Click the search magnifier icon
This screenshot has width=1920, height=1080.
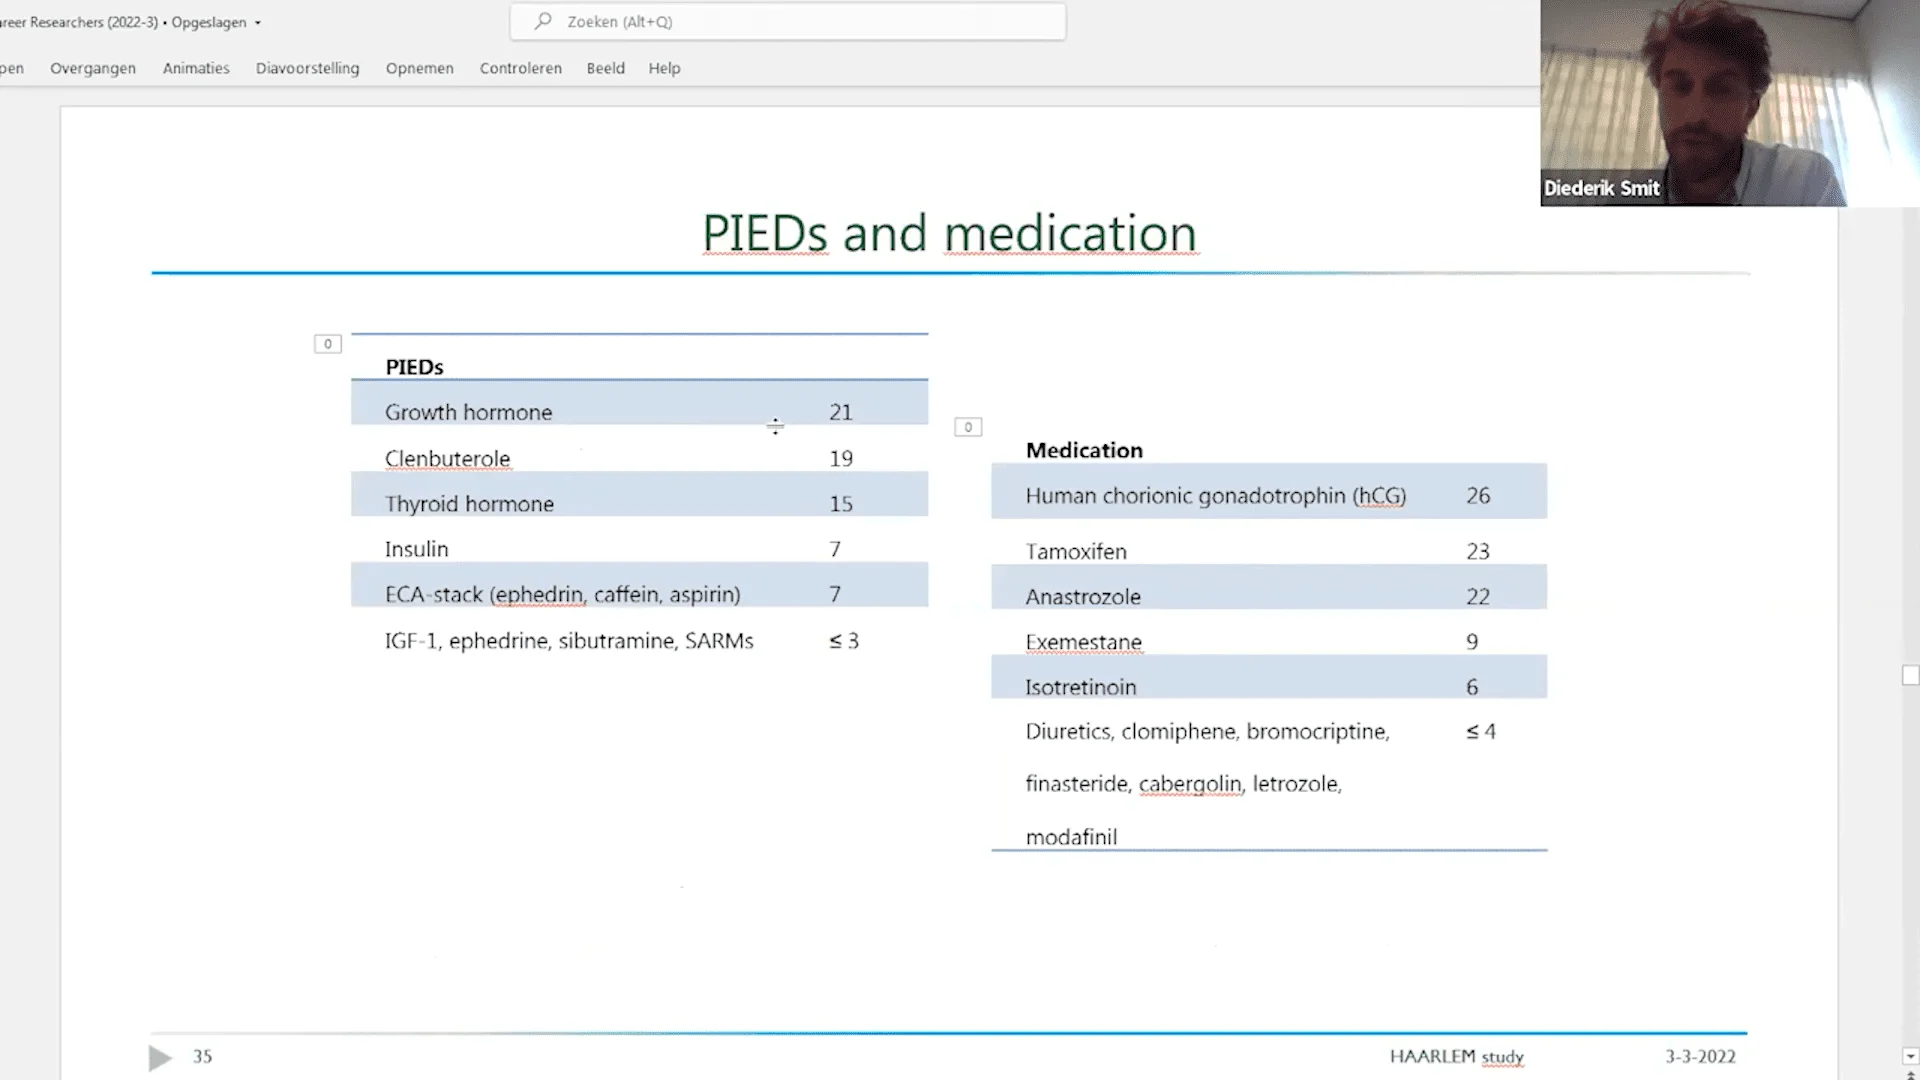point(543,21)
